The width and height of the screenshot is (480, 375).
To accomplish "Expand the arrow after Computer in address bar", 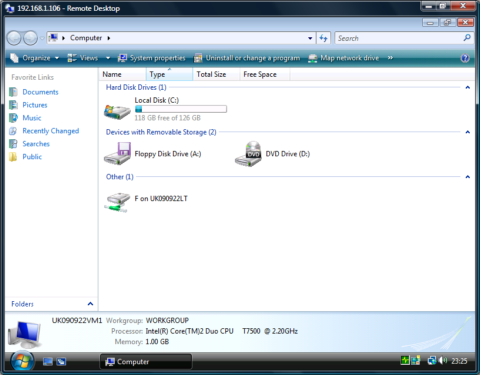I will [109, 38].
